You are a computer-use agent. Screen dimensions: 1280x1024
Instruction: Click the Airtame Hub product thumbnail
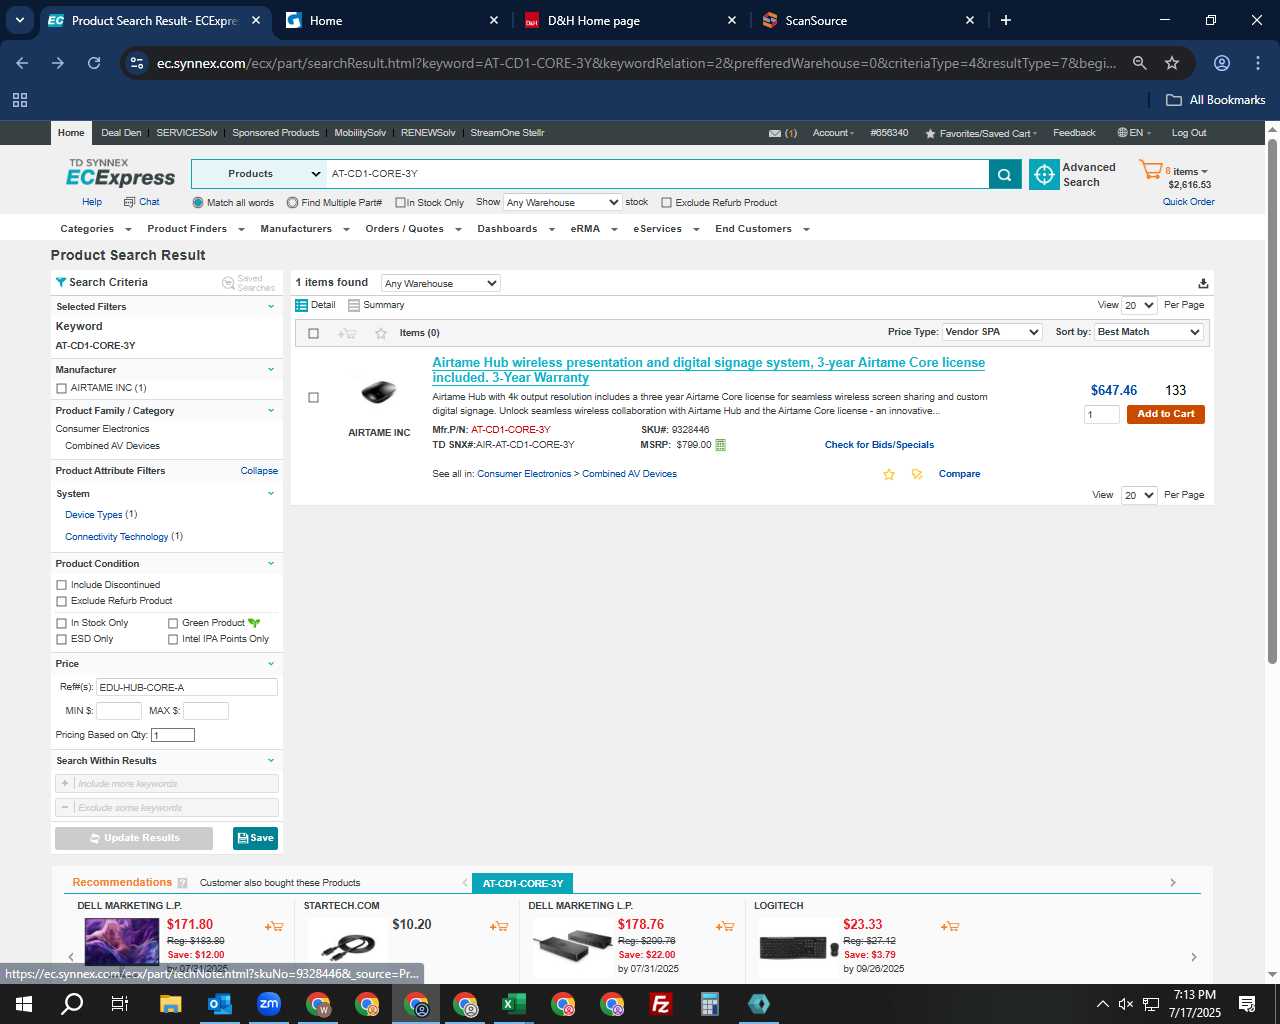click(x=379, y=392)
